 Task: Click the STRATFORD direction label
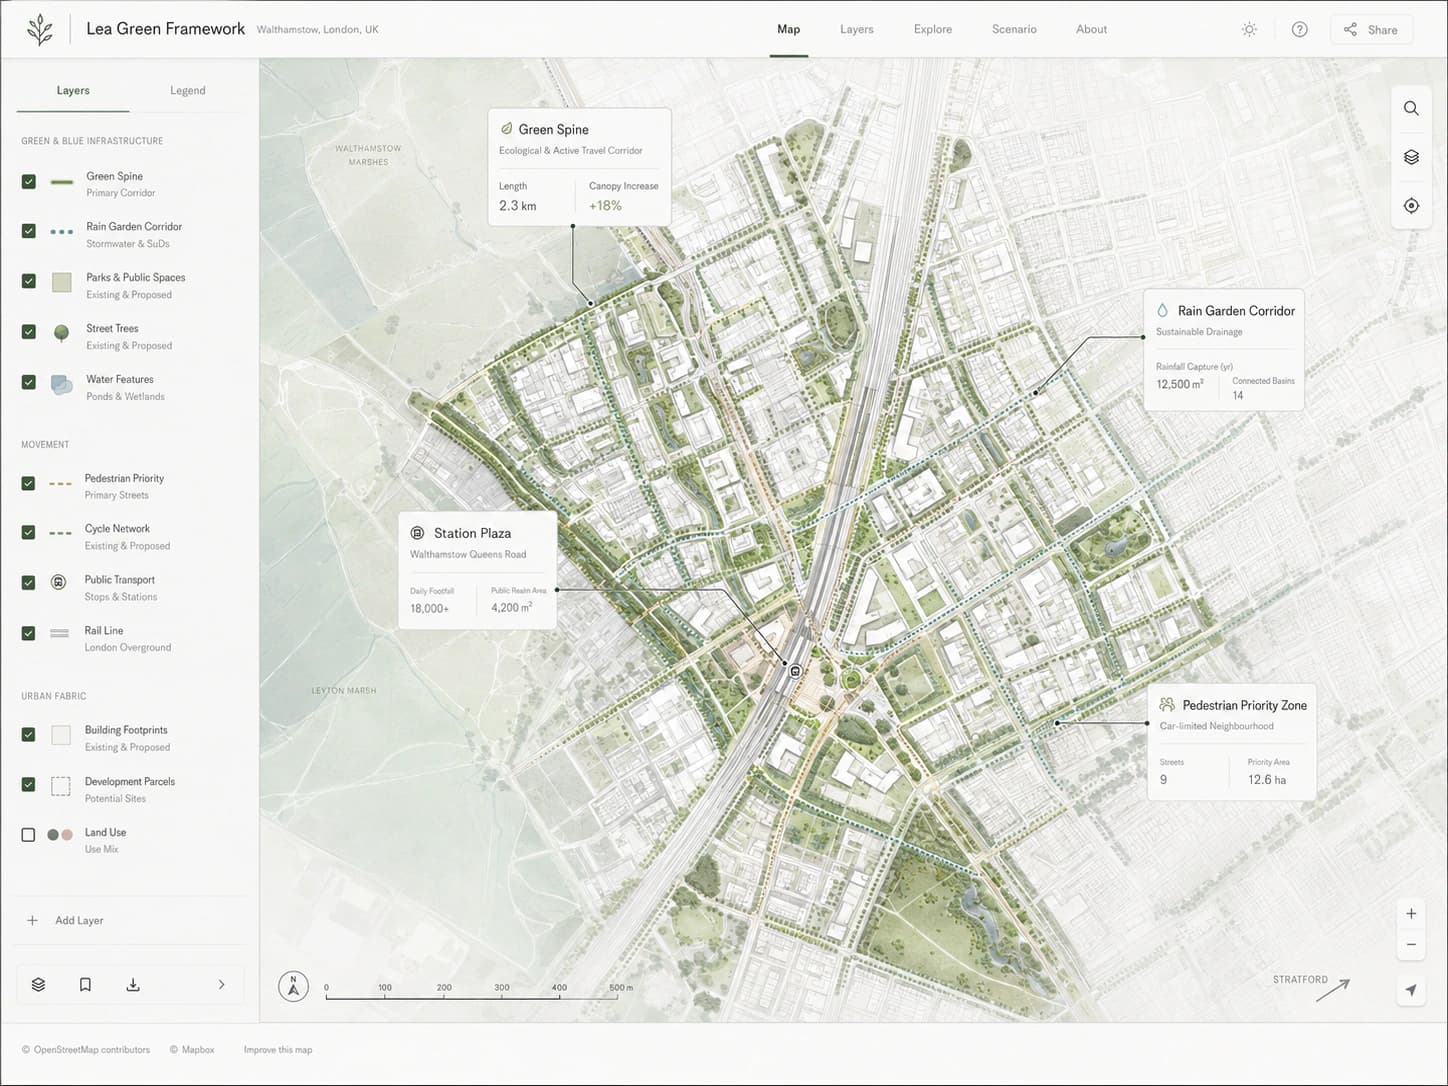pyautogui.click(x=1300, y=980)
